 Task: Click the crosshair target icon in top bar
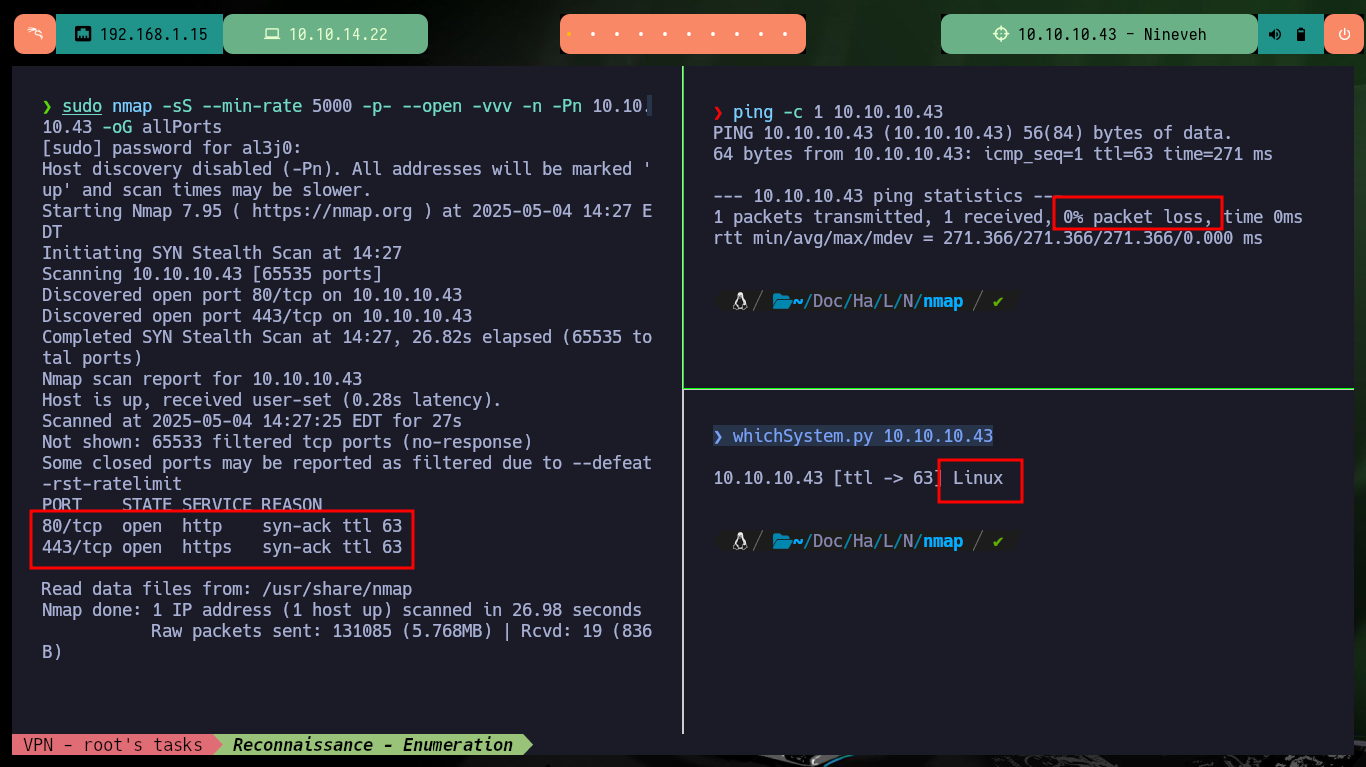[1001, 34]
